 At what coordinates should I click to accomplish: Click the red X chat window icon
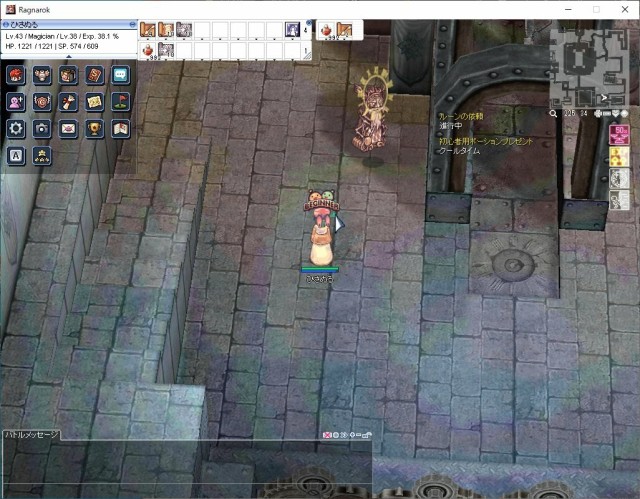point(327,435)
